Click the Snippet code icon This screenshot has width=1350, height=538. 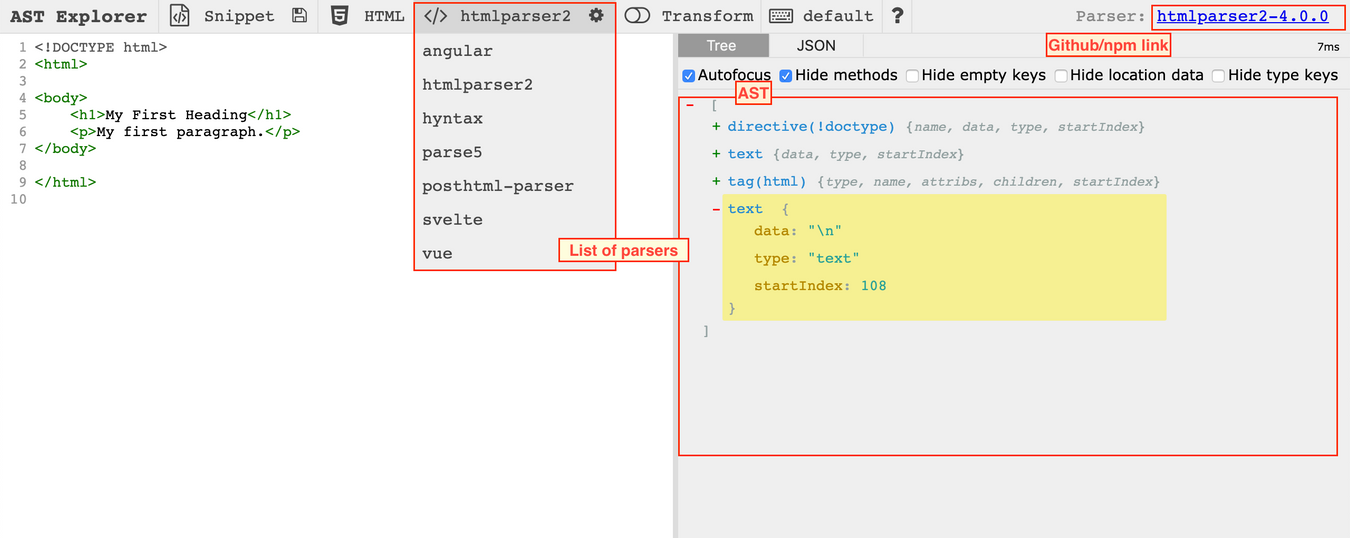coord(180,16)
